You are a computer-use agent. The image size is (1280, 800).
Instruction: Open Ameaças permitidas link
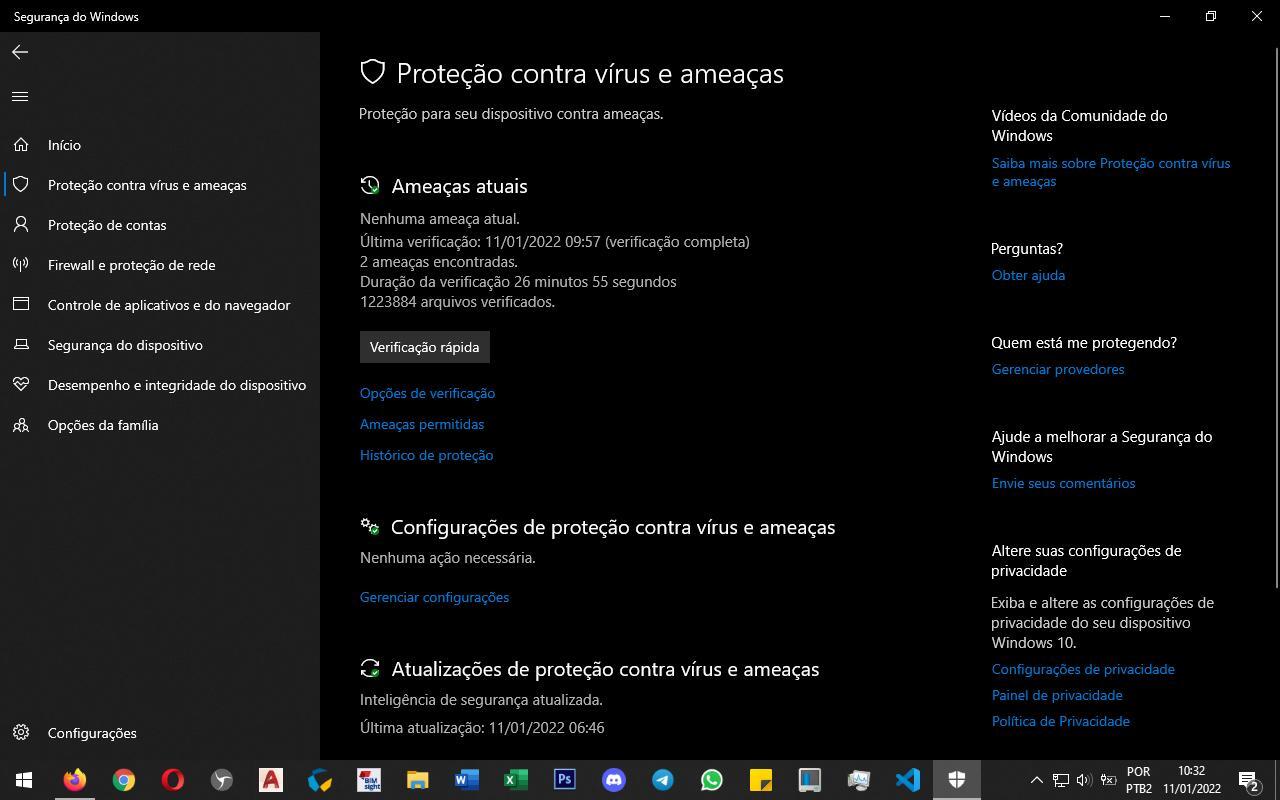click(x=422, y=424)
